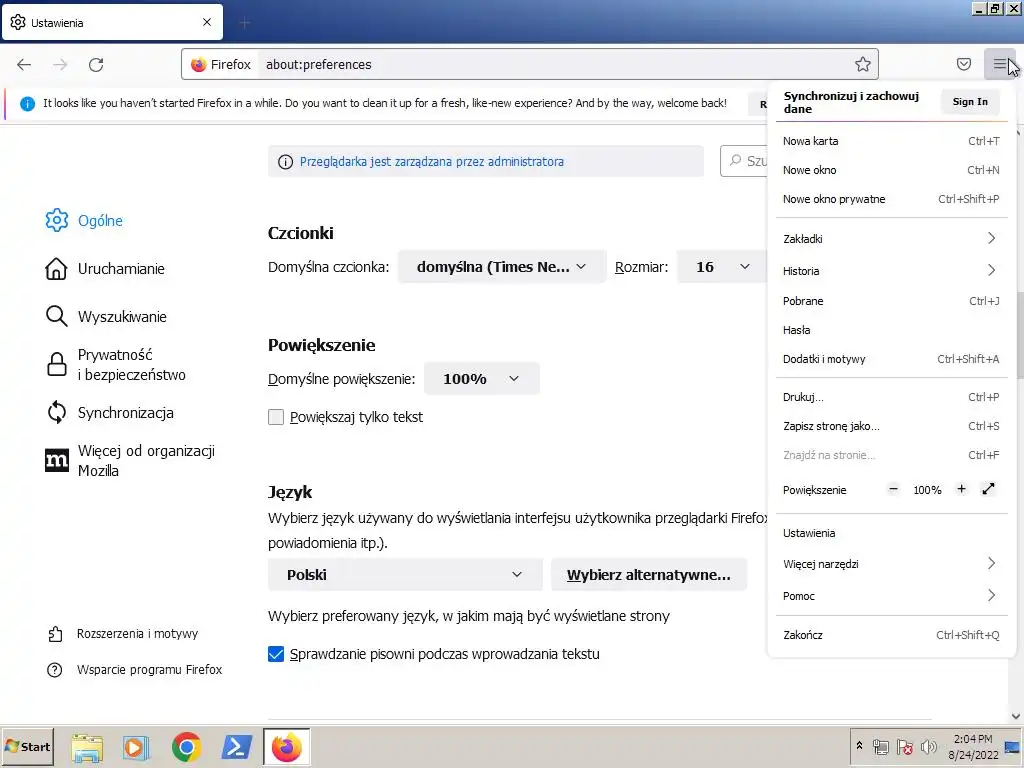Choose Drukuj... from the menu
The width and height of the screenshot is (1024, 768).
(x=891, y=397)
